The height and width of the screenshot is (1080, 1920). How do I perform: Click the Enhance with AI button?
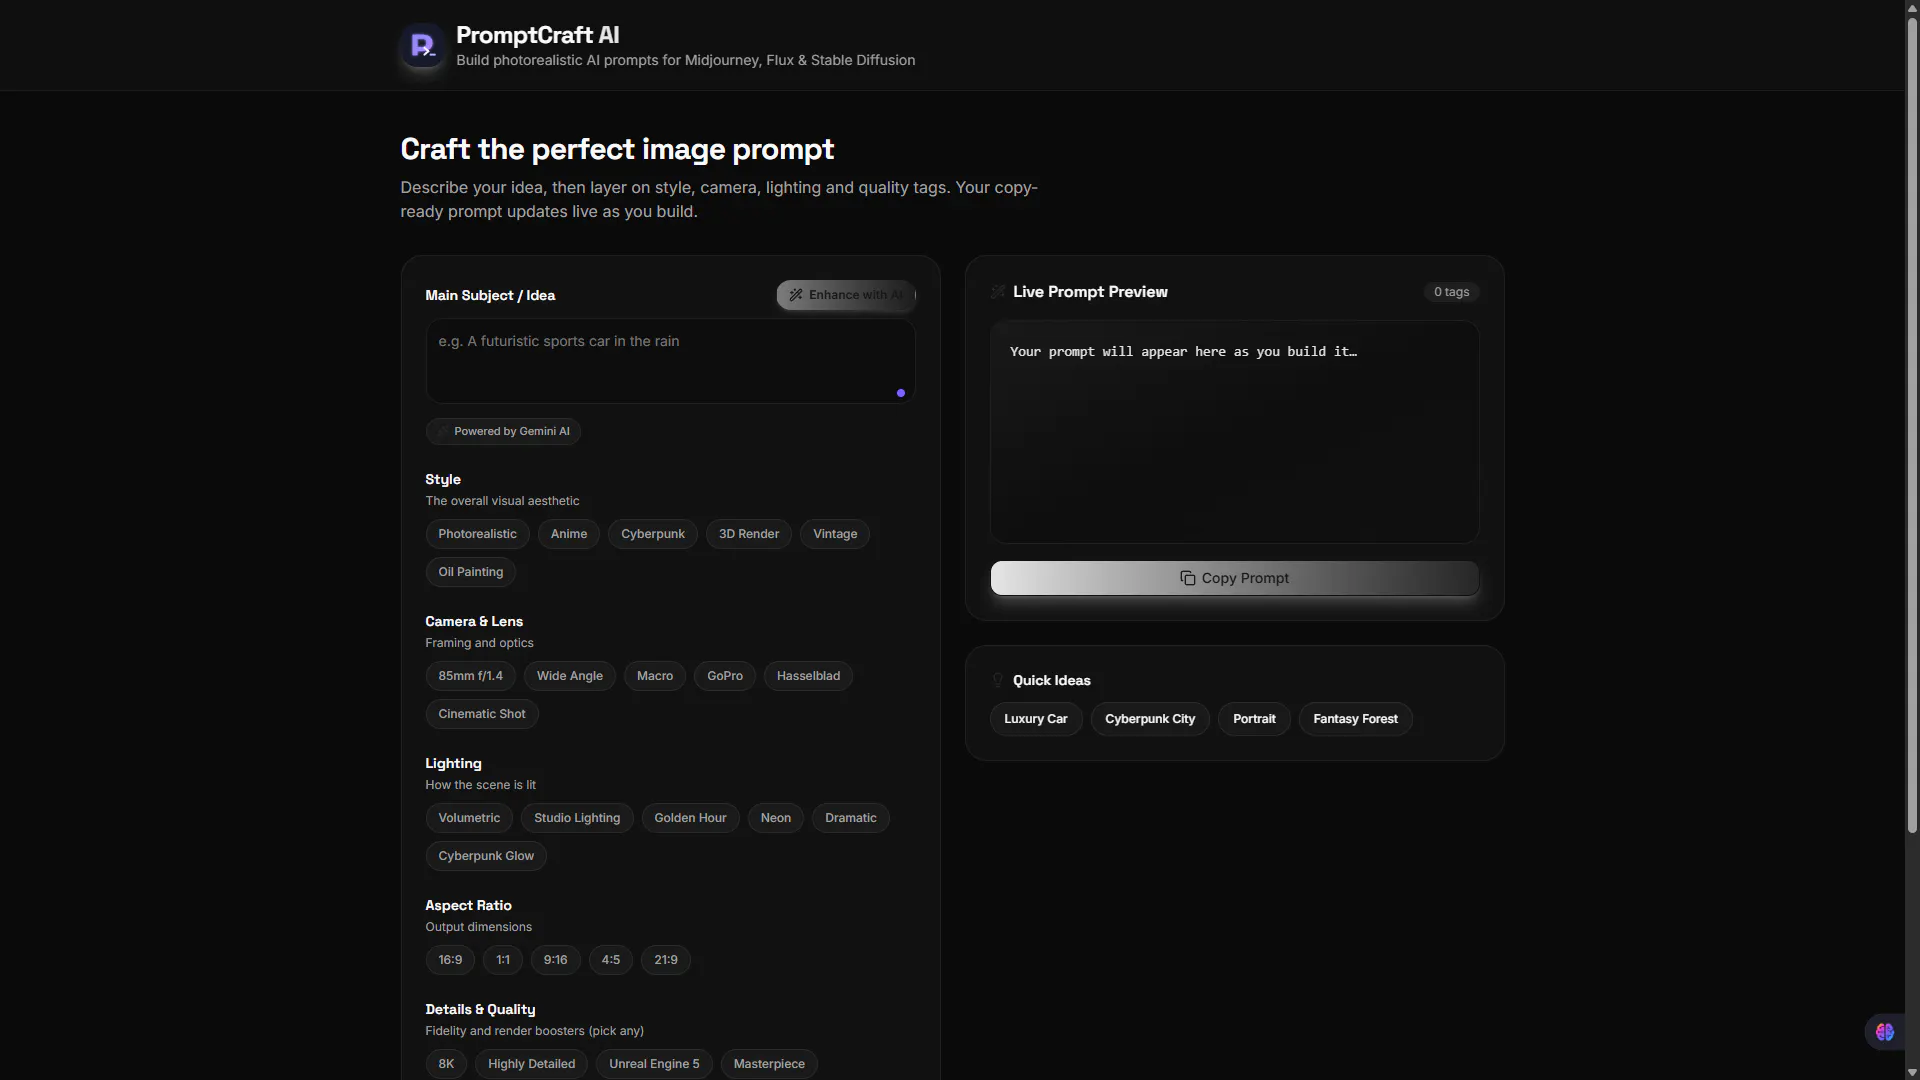point(846,295)
